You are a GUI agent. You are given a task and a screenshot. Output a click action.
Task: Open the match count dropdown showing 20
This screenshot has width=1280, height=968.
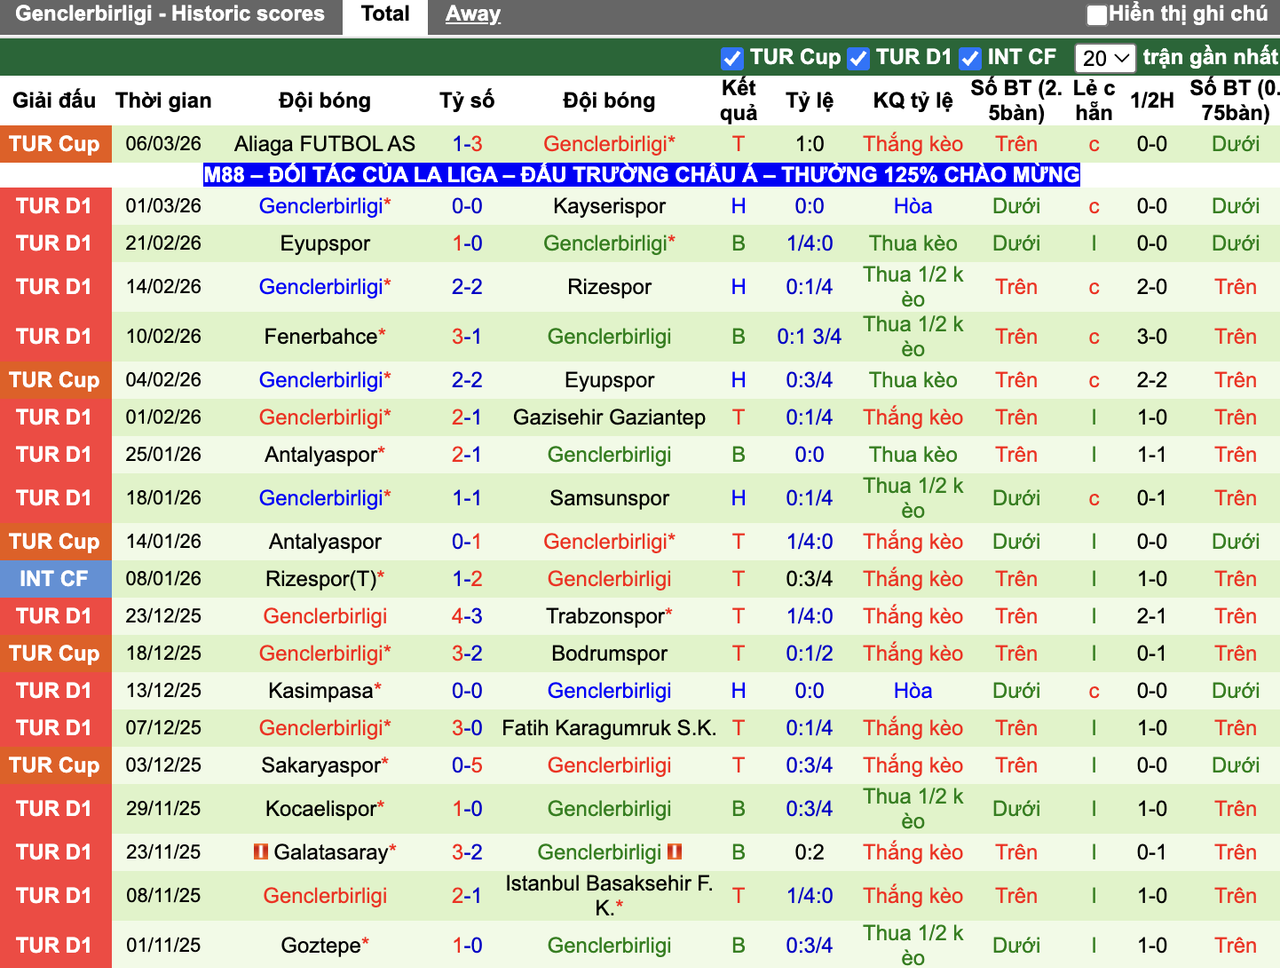(x=1104, y=58)
